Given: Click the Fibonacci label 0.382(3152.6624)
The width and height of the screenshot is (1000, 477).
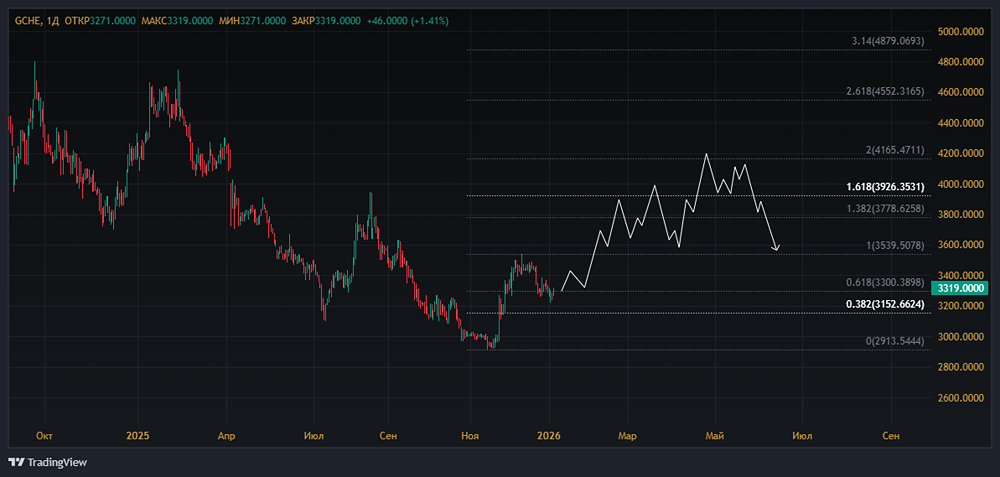Looking at the screenshot, I should click(885, 305).
